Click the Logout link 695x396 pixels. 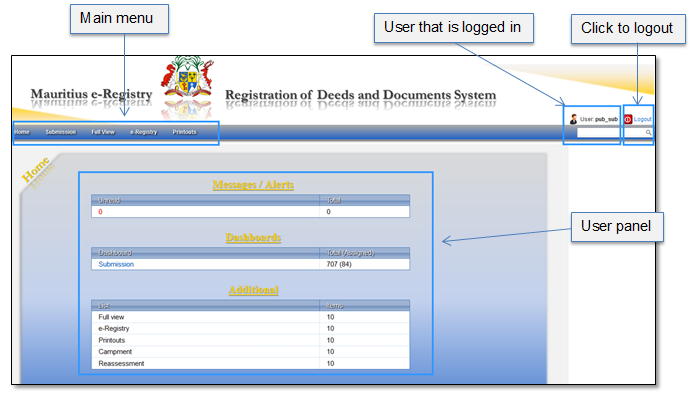click(642, 119)
